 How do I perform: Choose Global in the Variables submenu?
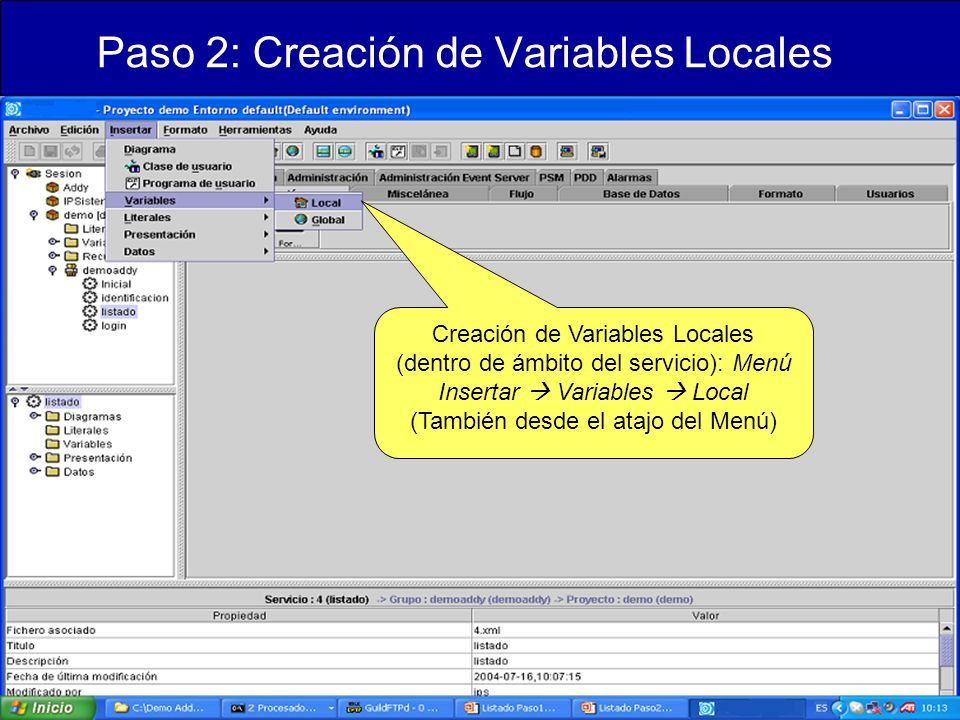[x=318, y=220]
